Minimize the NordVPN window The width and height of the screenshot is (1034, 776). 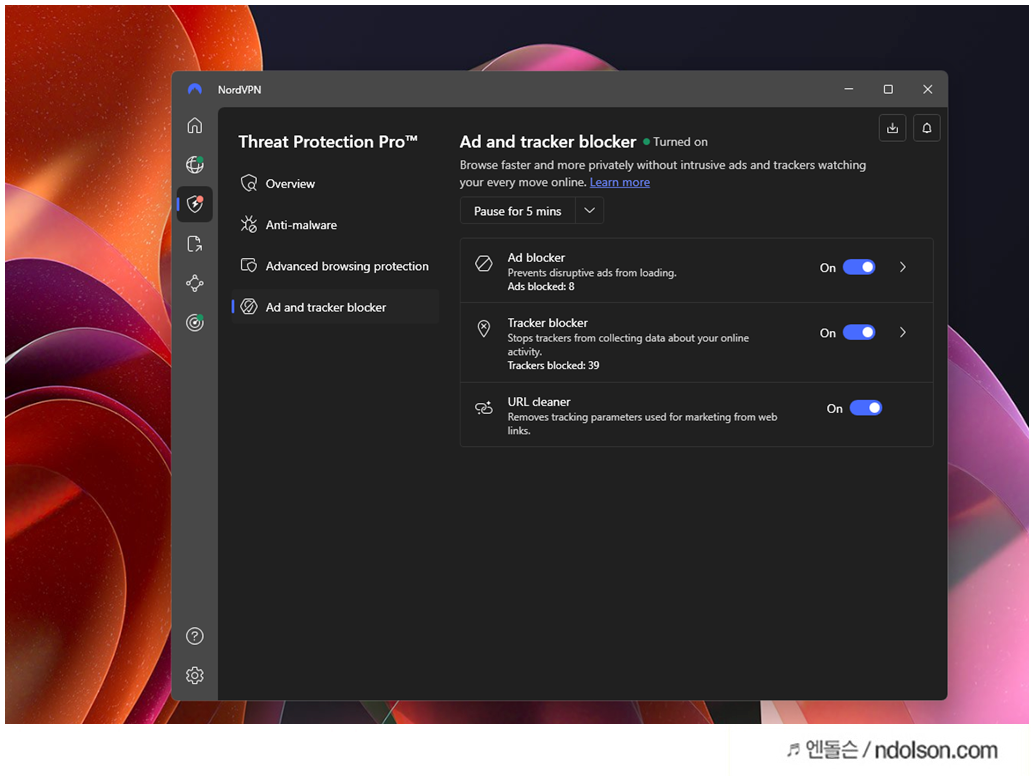[849, 89]
